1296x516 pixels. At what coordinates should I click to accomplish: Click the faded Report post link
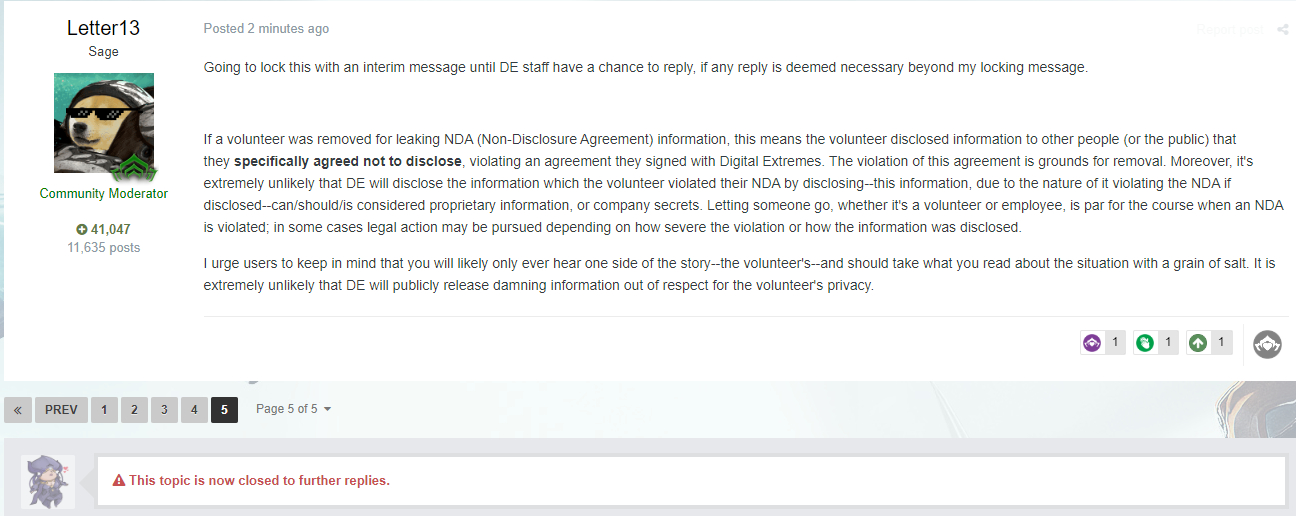point(1230,30)
